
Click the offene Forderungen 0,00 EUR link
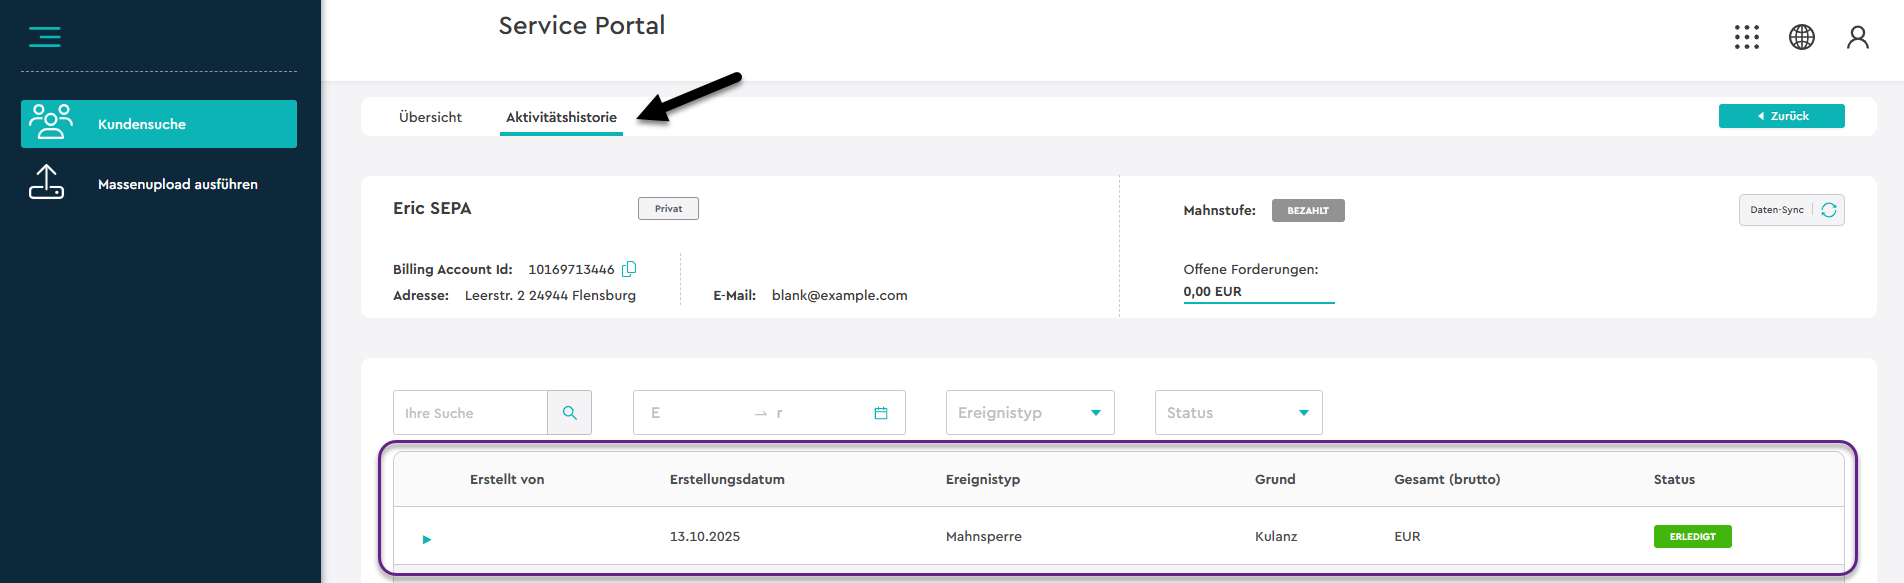coord(1212,292)
